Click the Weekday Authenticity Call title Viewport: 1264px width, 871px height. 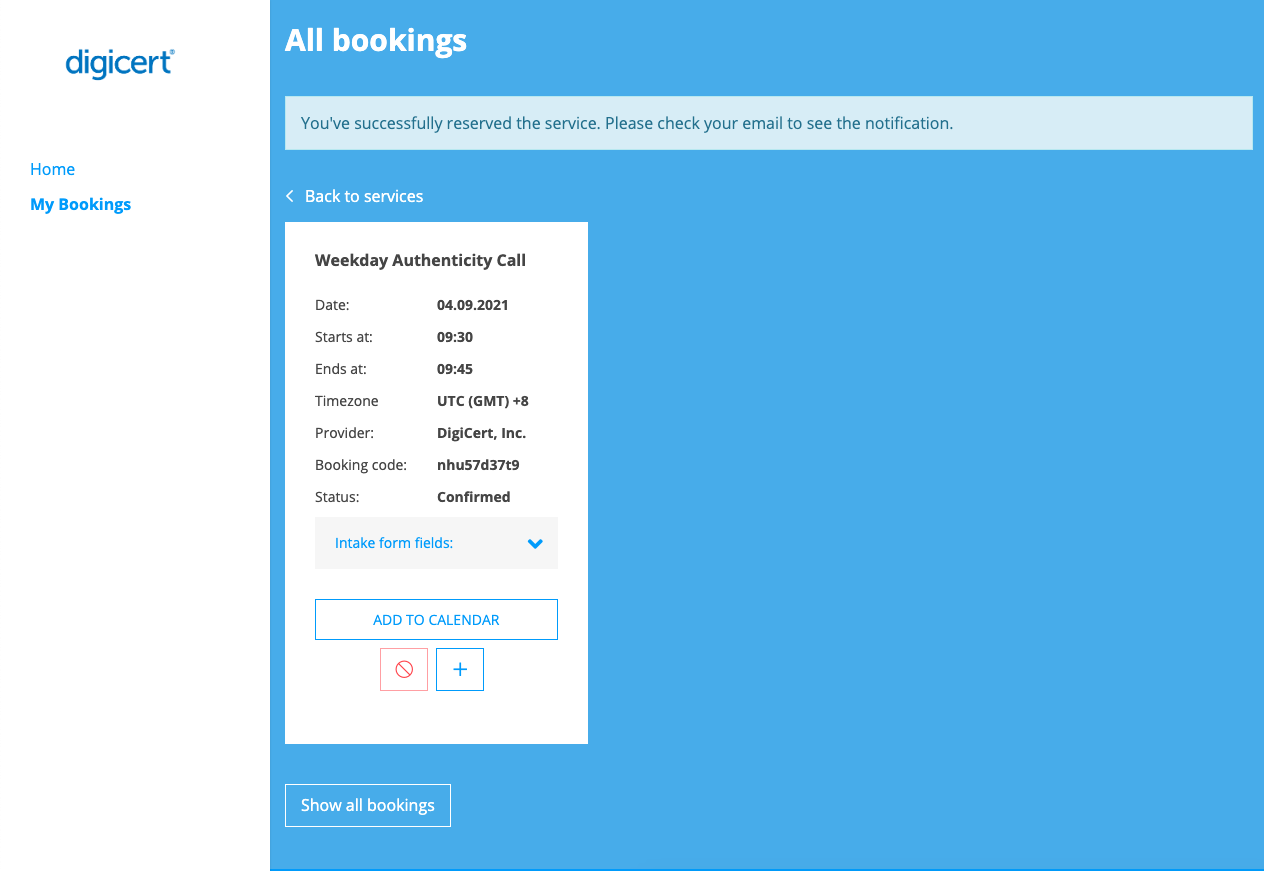pyautogui.click(x=420, y=260)
